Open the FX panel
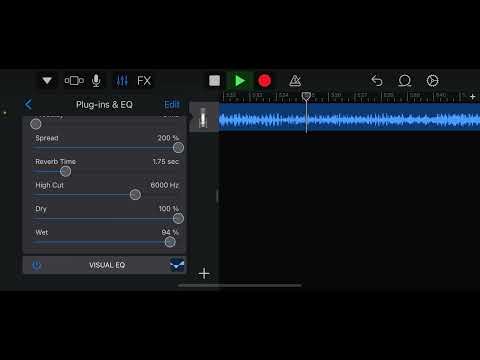 click(144, 81)
